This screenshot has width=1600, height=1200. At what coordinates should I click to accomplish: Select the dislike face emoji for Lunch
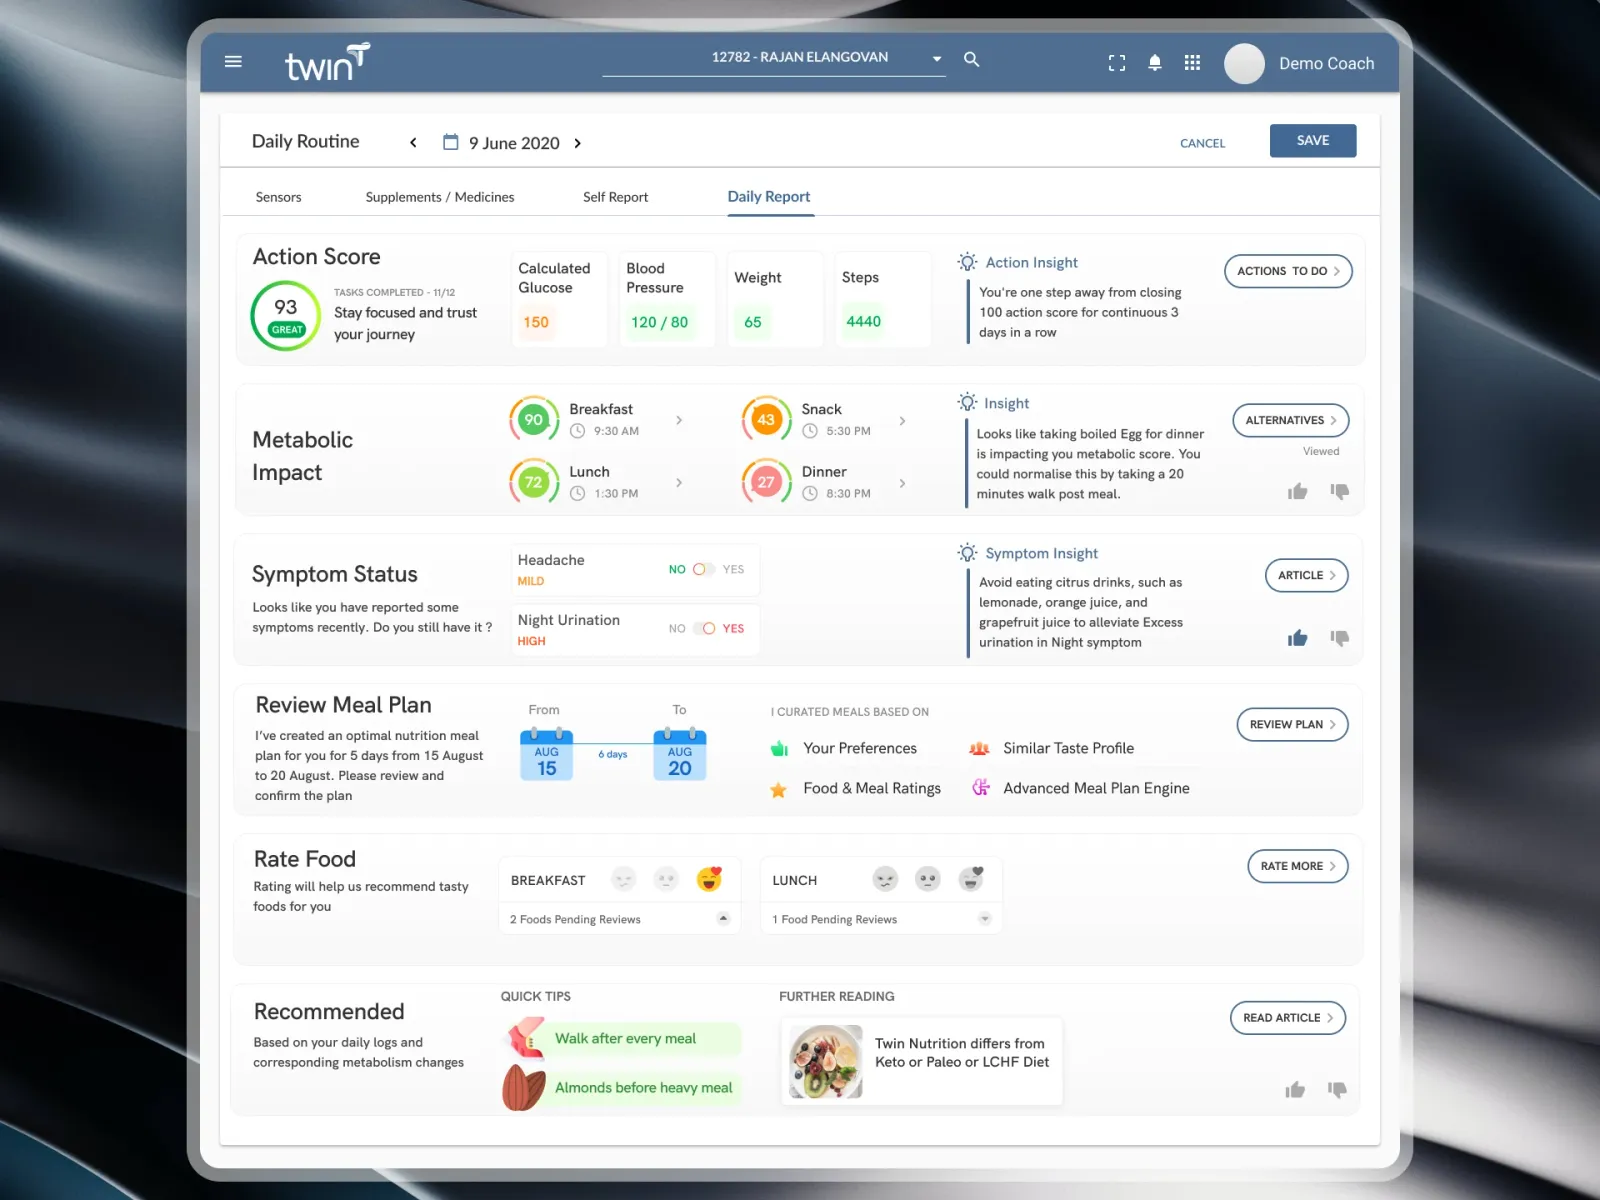(x=885, y=879)
